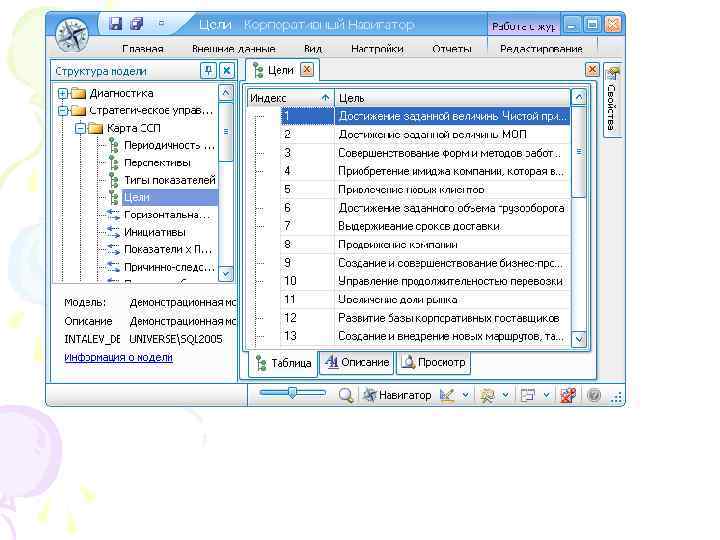The height and width of the screenshot is (540, 720).
Task: Open the dropdown arrow next to the yellow diagram icon
Action: click(x=506, y=395)
